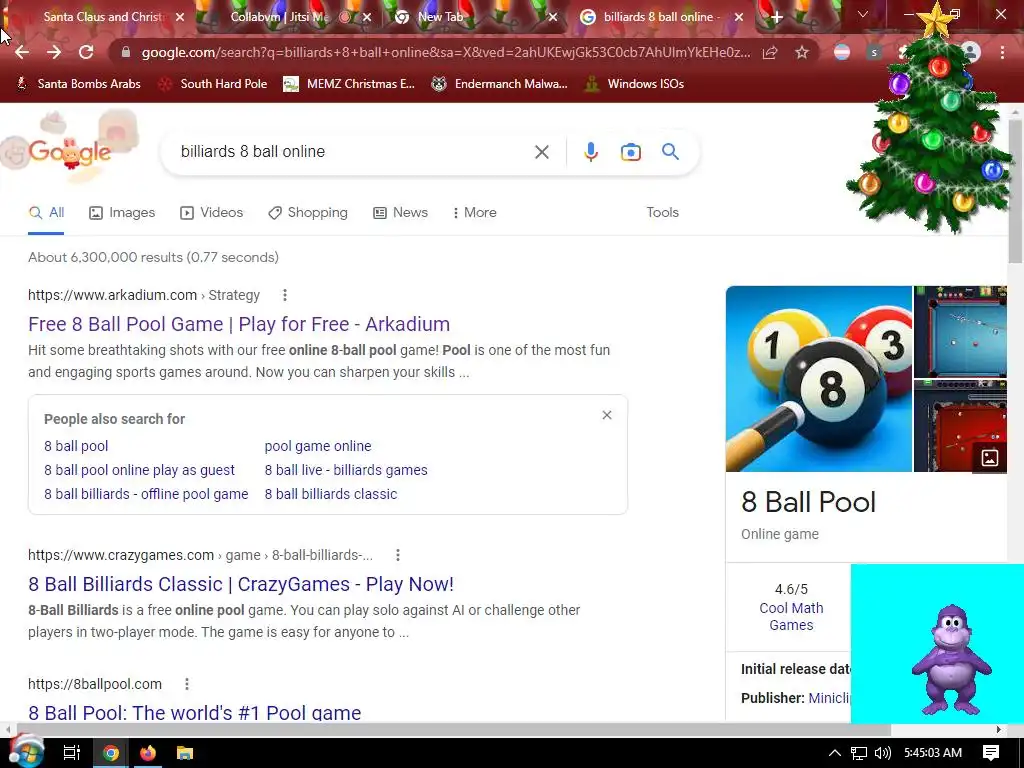
Task: Open the more images icon on thumbnails
Action: pos(989,458)
